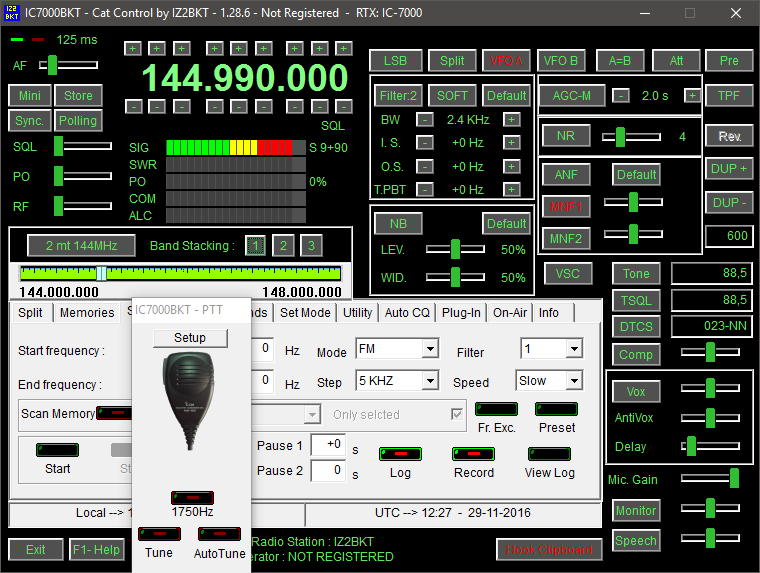Toggle the Only selected checkbox
This screenshot has width=760, height=573.
click(x=457, y=414)
